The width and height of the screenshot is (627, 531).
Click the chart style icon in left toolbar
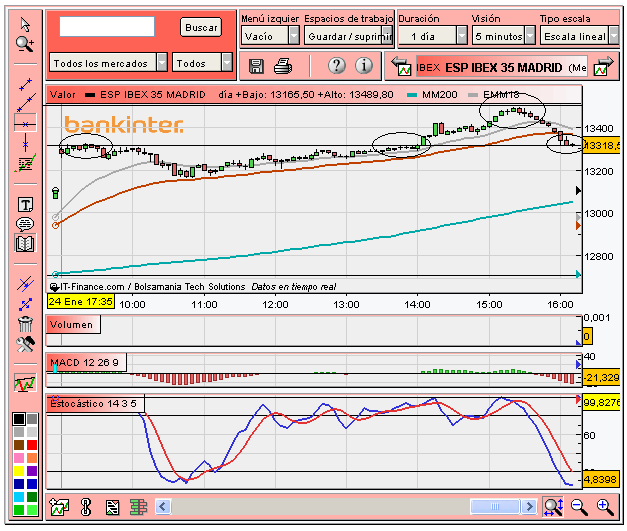(25, 383)
